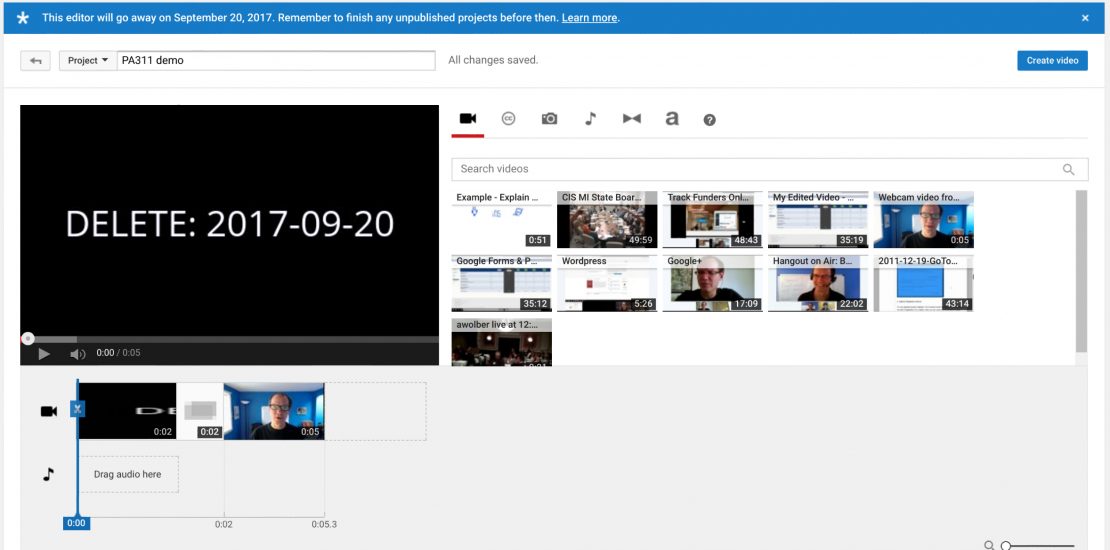Play the preview video
This screenshot has width=1110, height=550.
44,354
